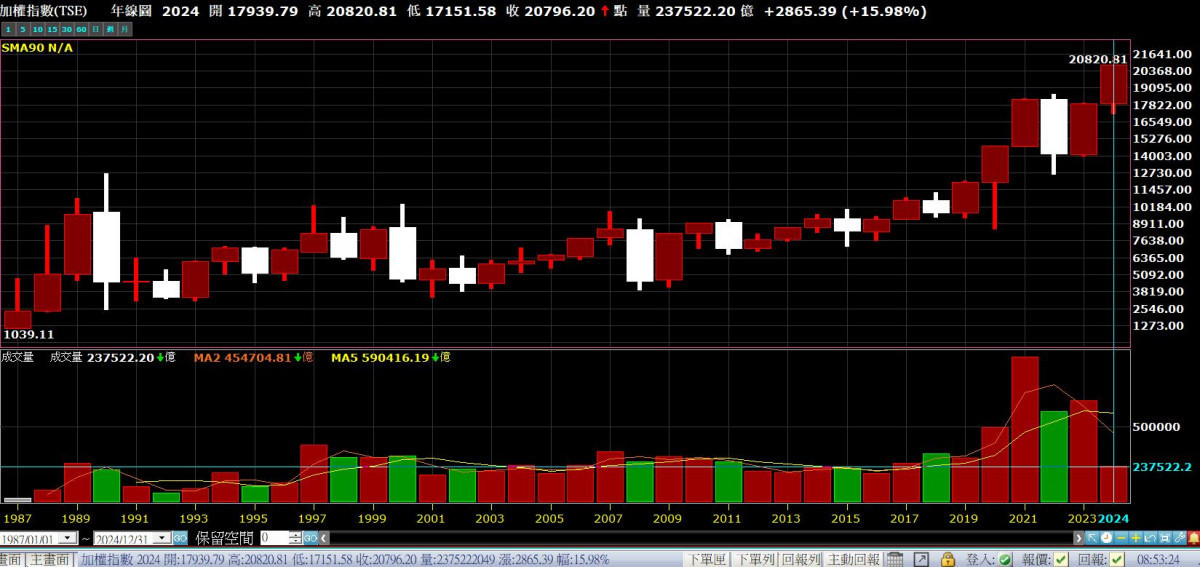Screen dimensions: 1200x567
Task: Switch chart to 30-minute timeframe
Action: pos(67,30)
